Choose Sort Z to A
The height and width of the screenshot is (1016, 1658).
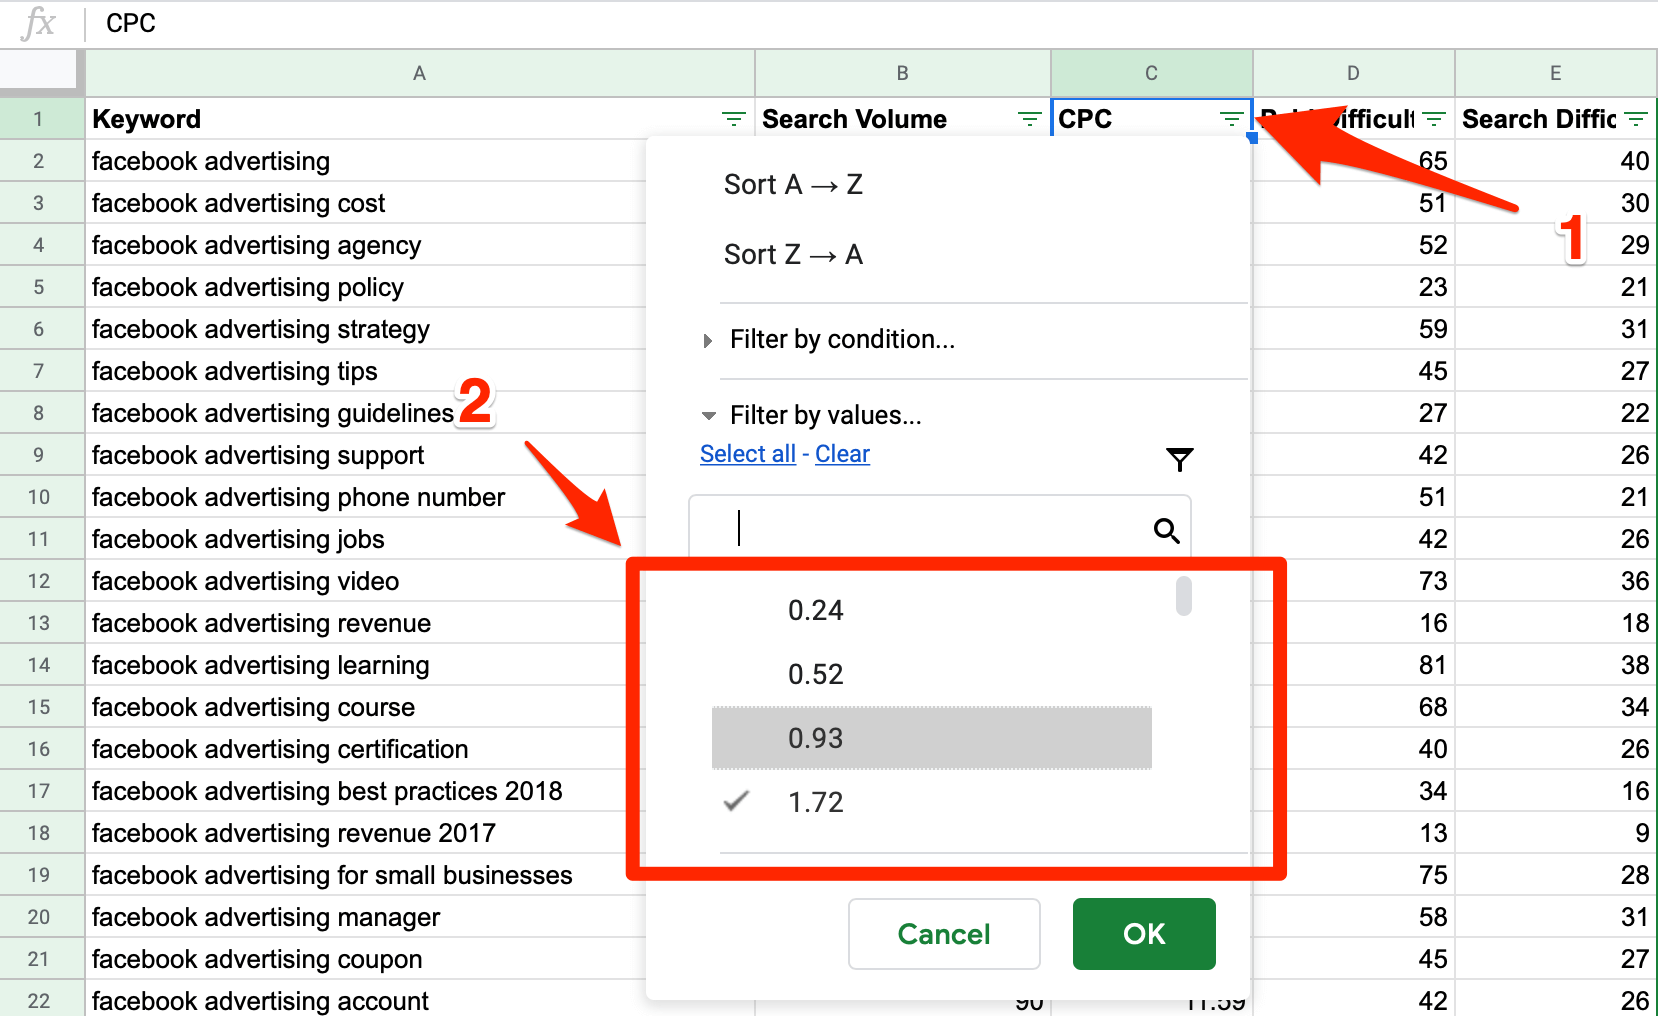pos(793,254)
